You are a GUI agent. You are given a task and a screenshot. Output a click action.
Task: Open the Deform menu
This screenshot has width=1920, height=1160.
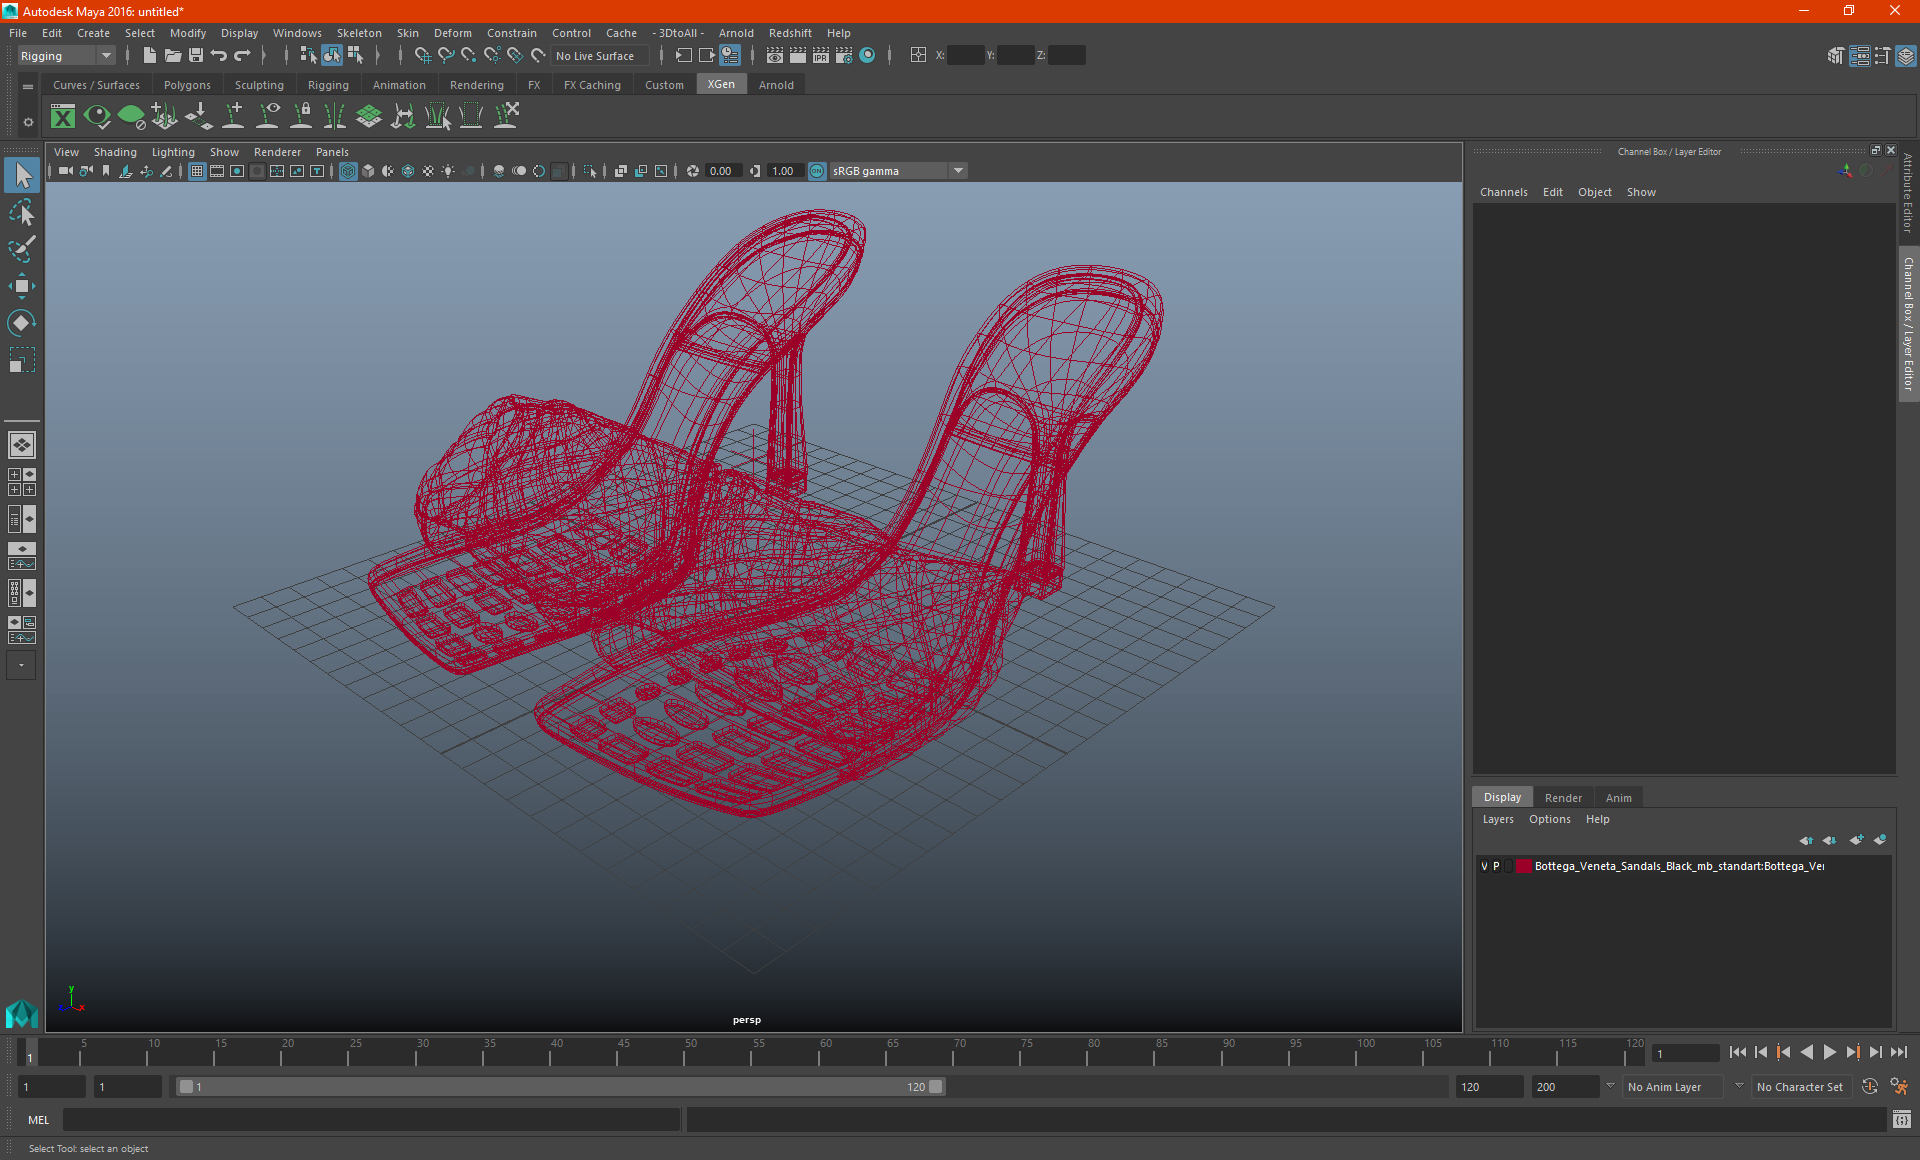(452, 33)
